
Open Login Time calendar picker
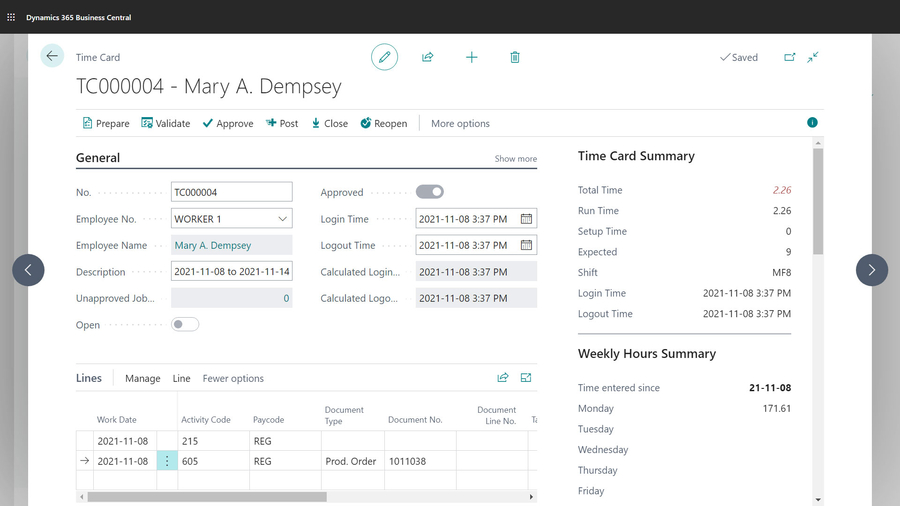point(526,219)
